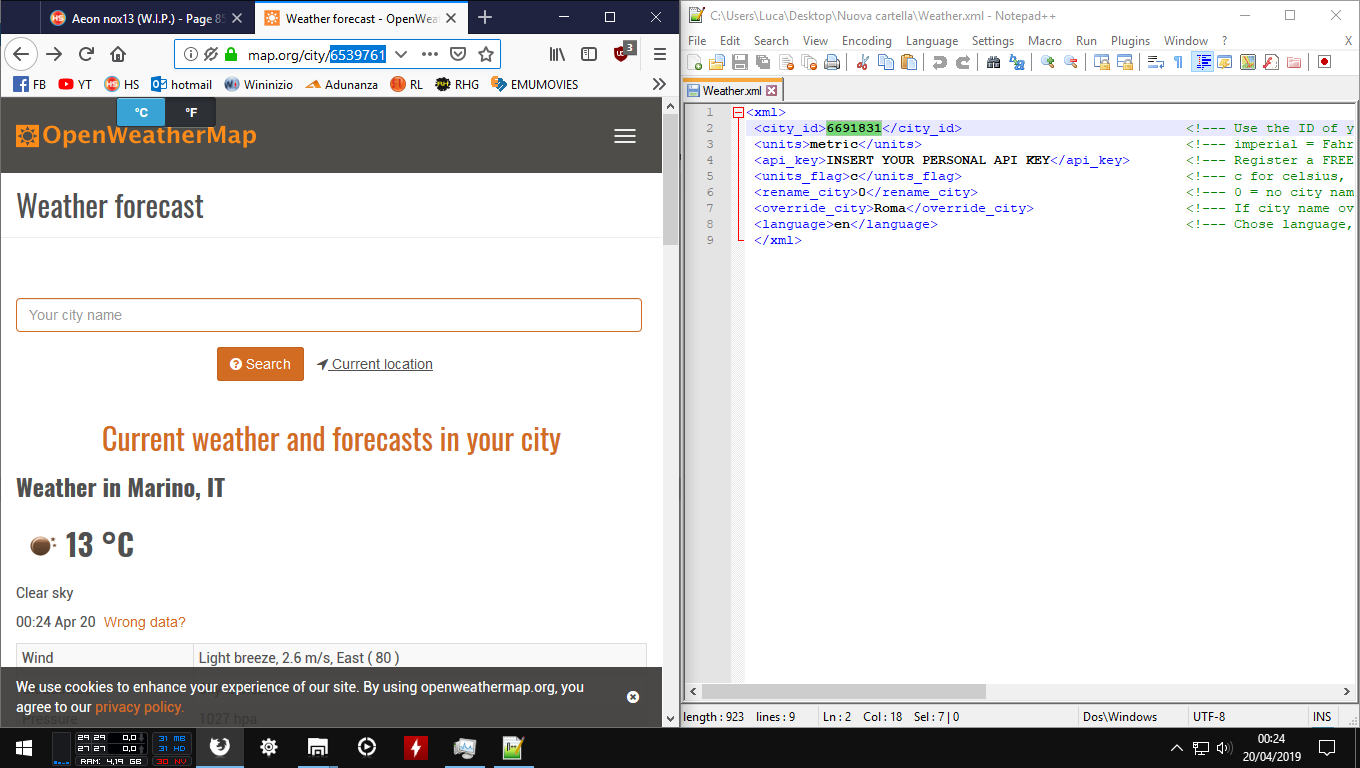Screen dimensions: 1360x768
Task: Select the °C temperature unit
Action: (x=141, y=112)
